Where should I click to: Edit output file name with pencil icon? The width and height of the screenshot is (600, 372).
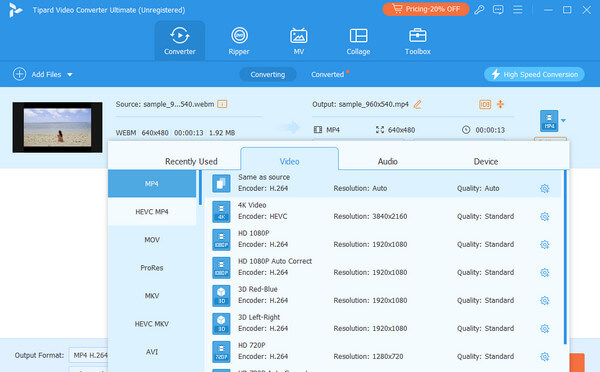point(417,104)
